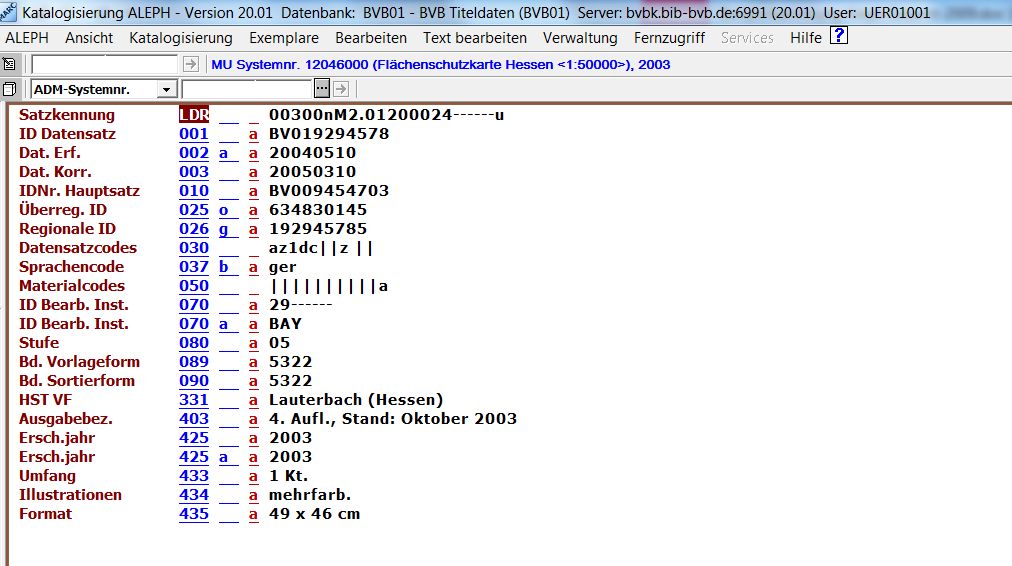
Task: Click field tag 403 for Ausgabebez.
Action: coord(194,419)
